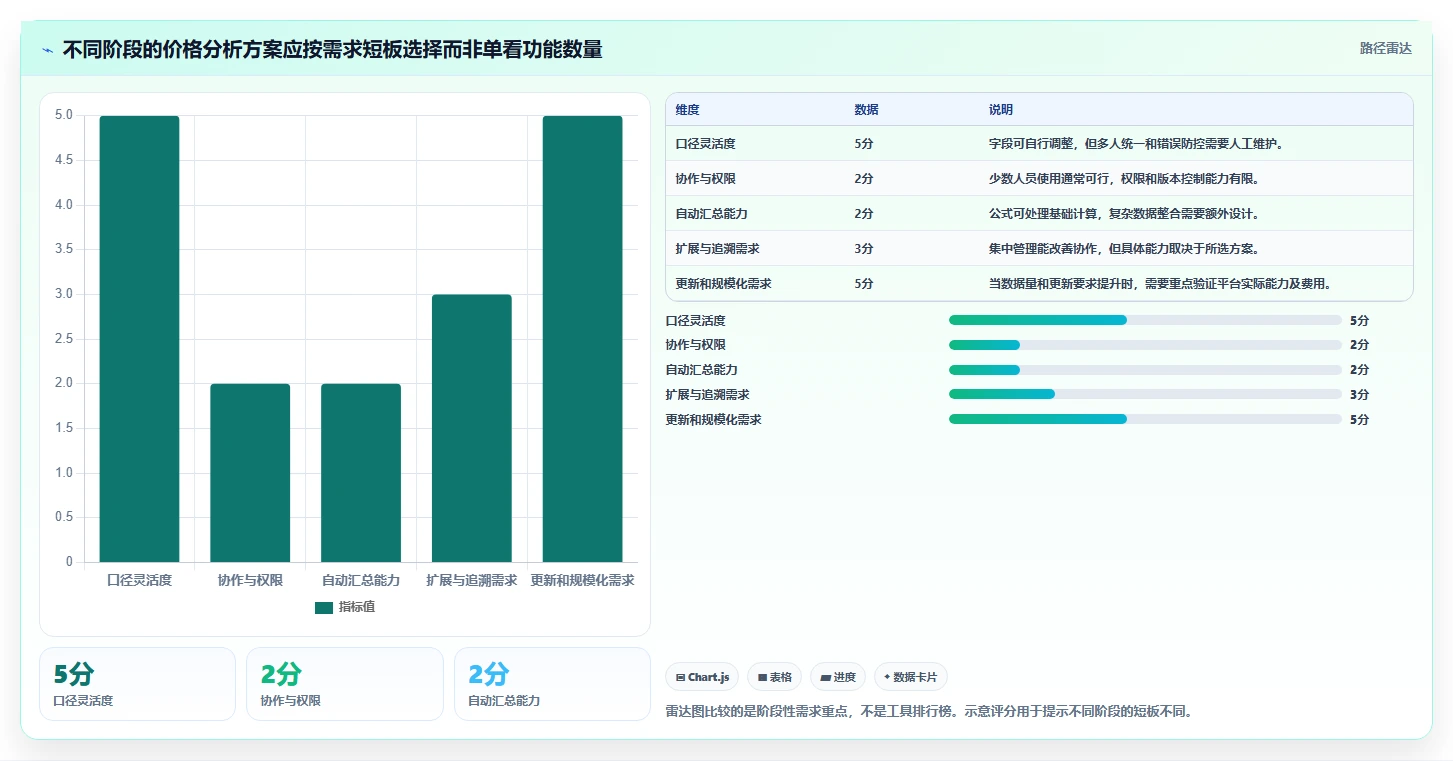Click the 更新和规模化需求 bar in the chart

point(582,339)
